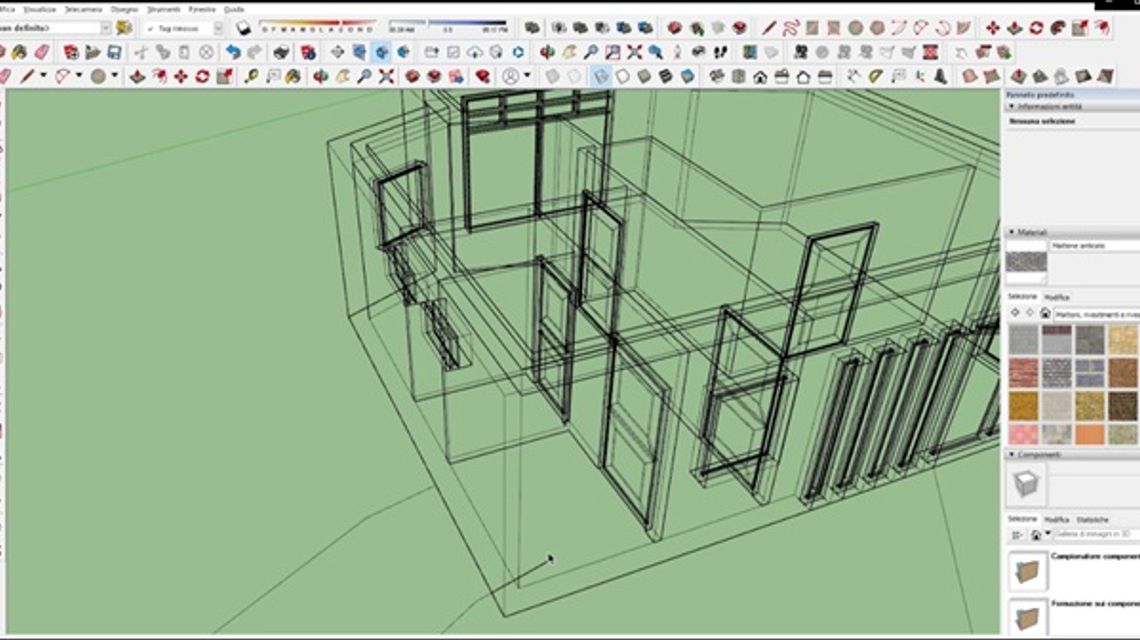The image size is (1140, 640).
Task: Pick the red brick material swatch
Action: point(1022,373)
